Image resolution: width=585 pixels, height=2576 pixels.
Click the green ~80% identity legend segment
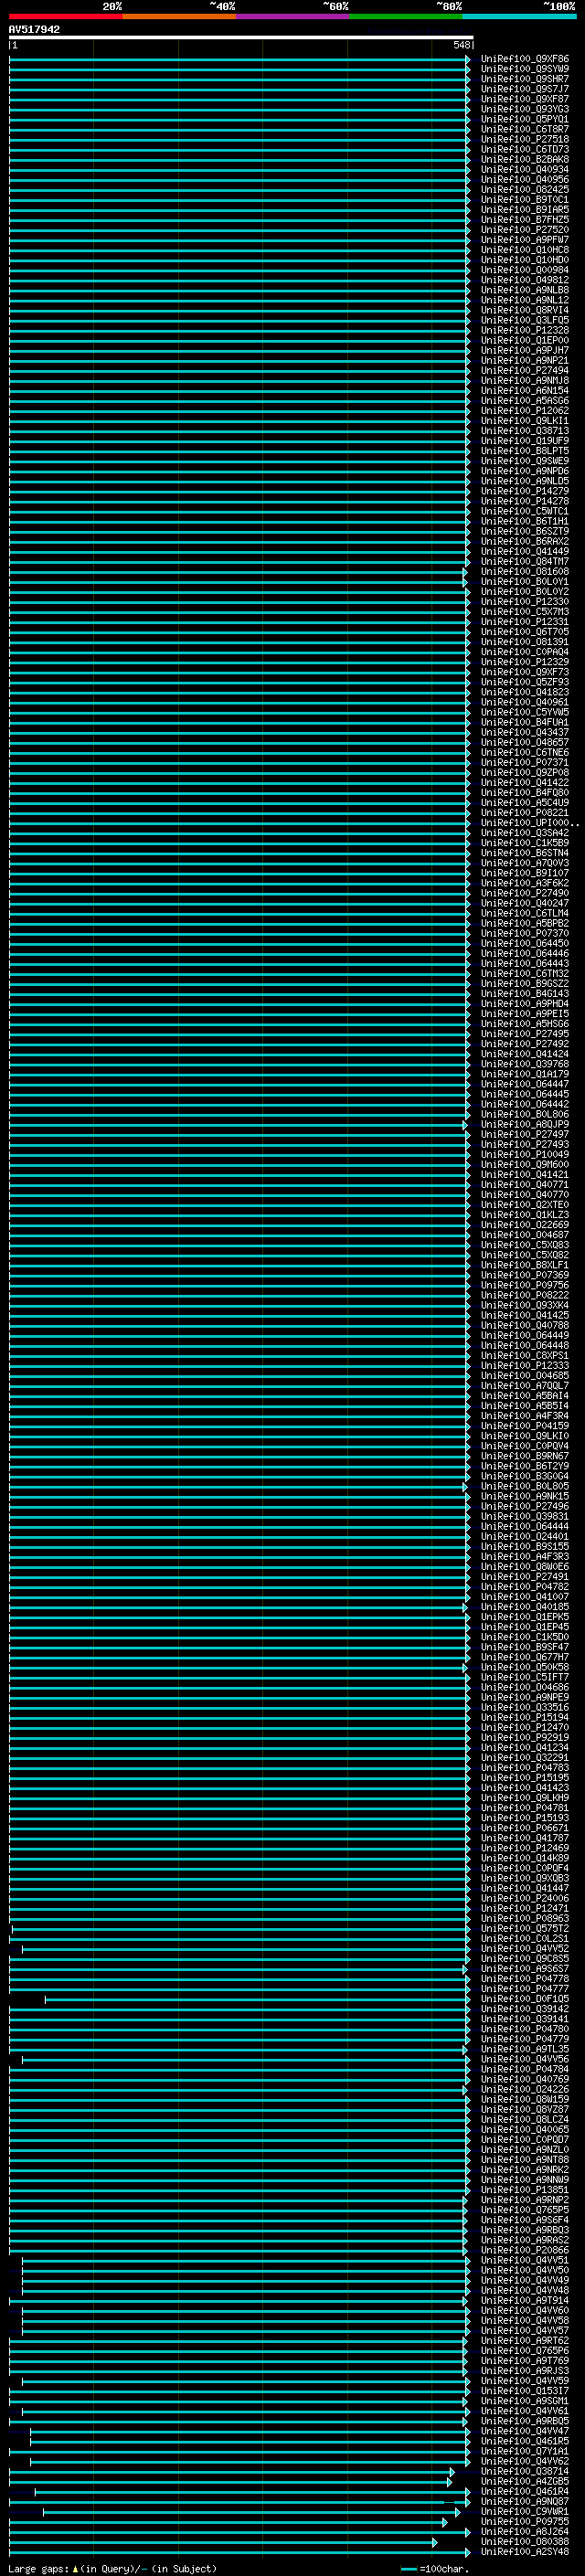[x=406, y=16]
